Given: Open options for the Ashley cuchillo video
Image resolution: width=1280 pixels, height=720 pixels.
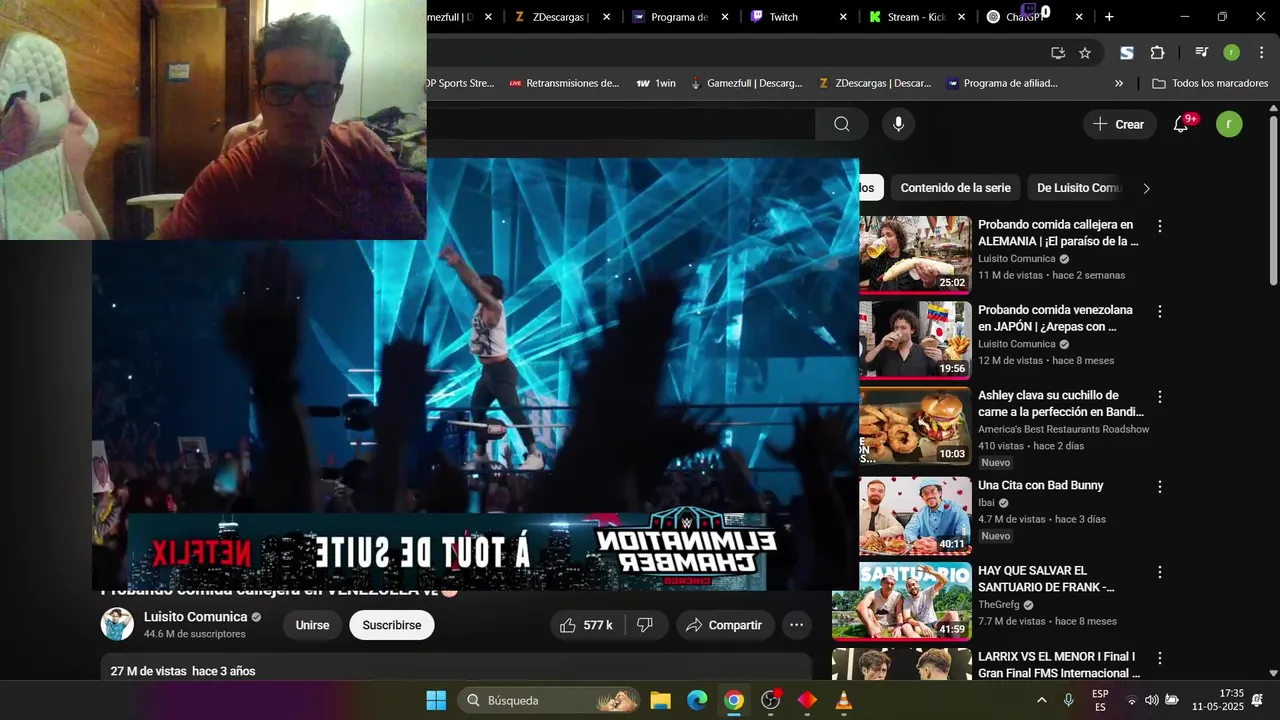Looking at the screenshot, I should 1160,397.
